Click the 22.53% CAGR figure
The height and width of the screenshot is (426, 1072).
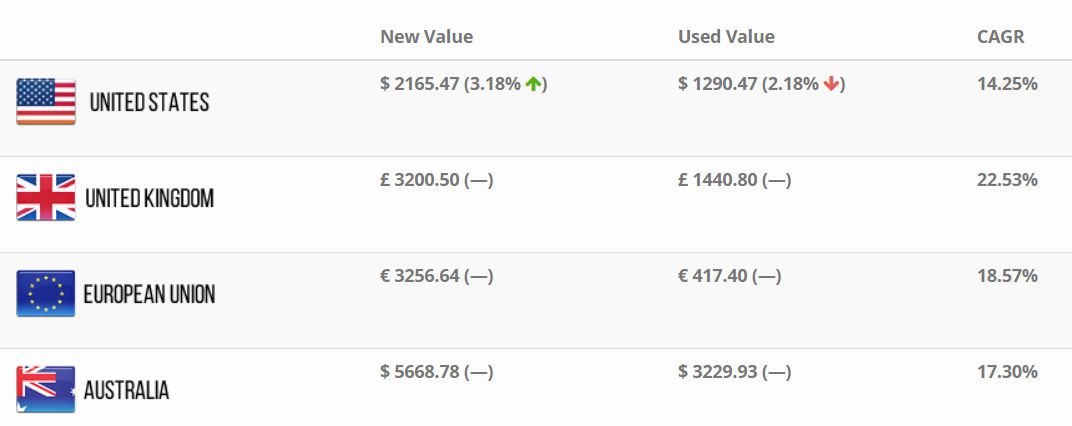click(x=1008, y=180)
